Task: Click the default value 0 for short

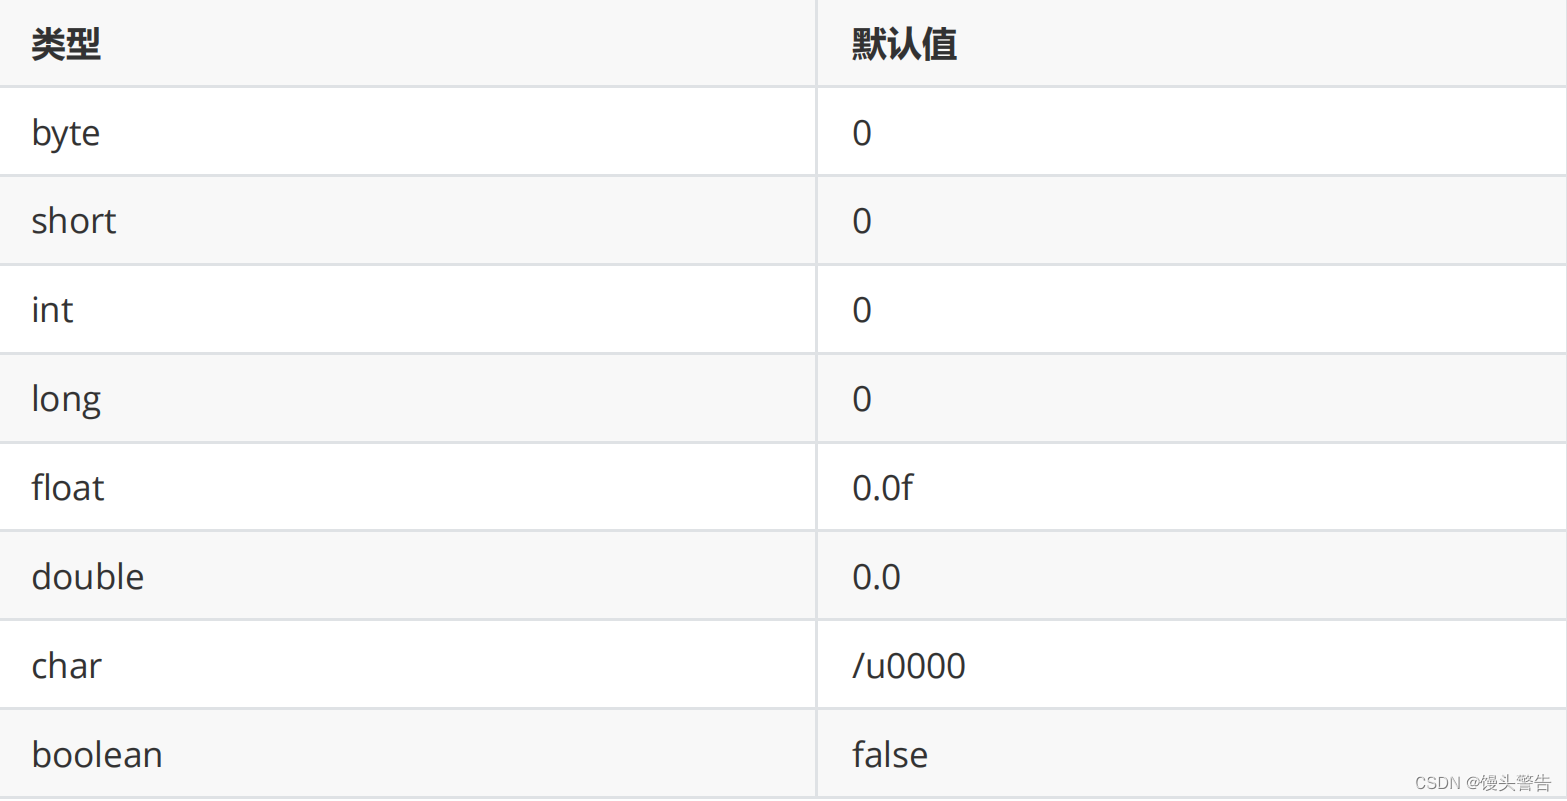Action: (862, 221)
